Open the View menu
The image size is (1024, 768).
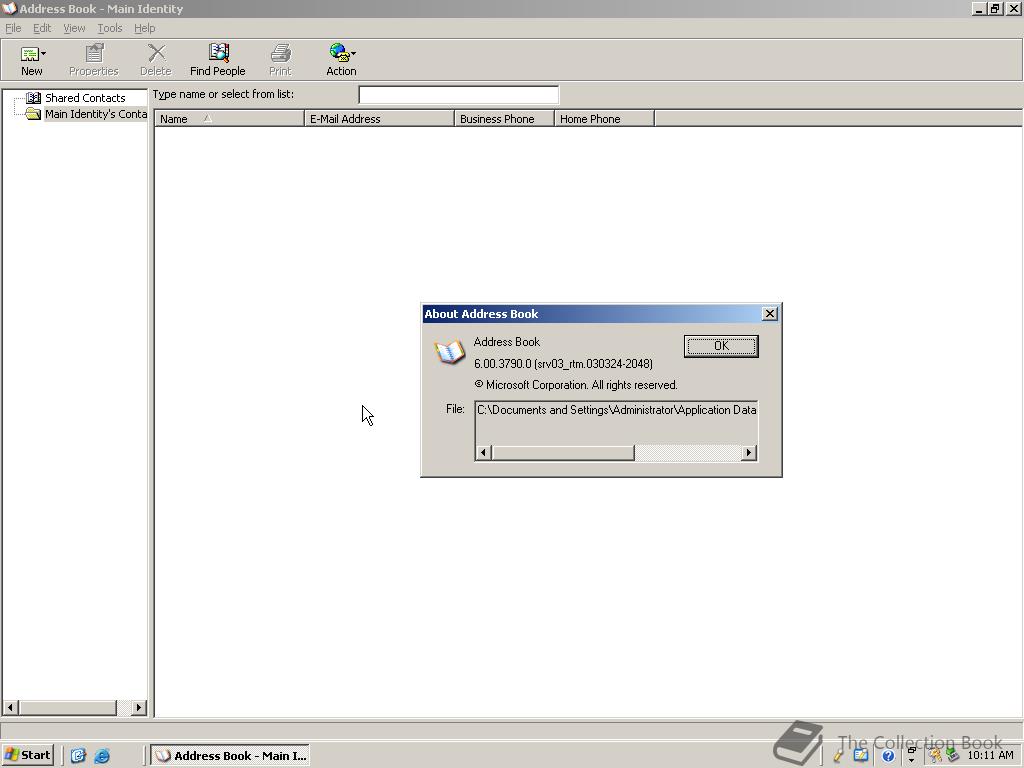click(74, 28)
